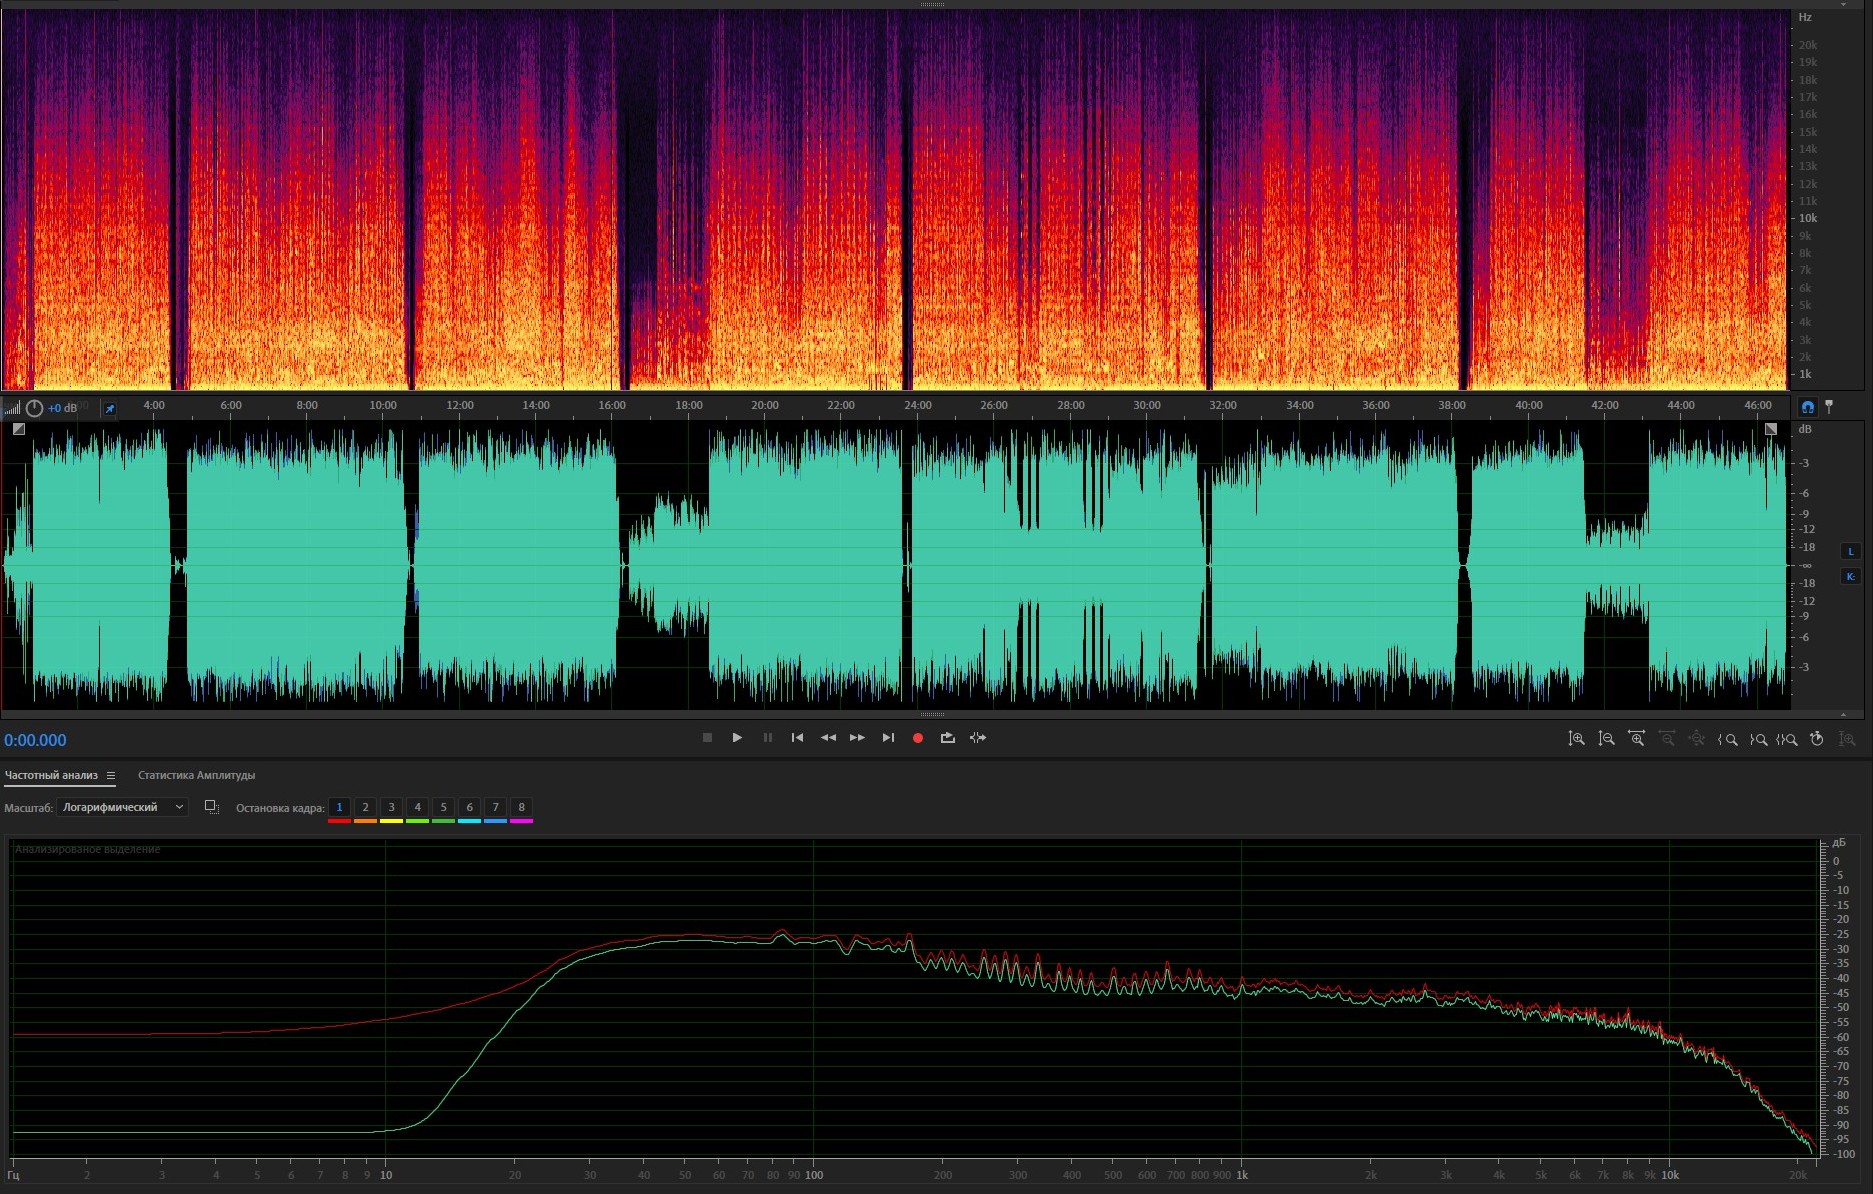Click the fade-in handle on waveform
The width and height of the screenshot is (1873, 1194).
coord(19,429)
